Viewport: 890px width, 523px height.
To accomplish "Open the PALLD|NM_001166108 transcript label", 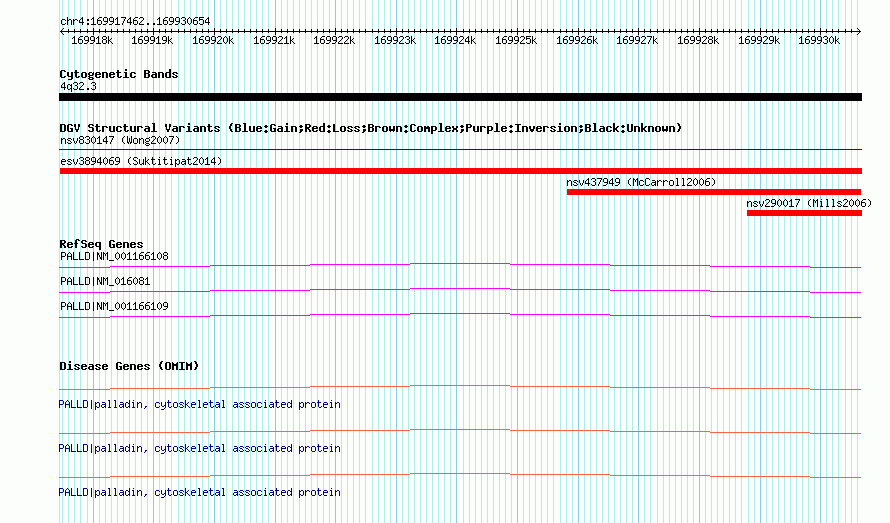I will pos(114,256).
